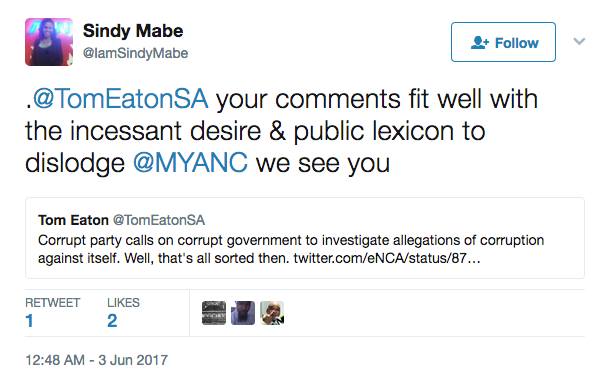The image size is (609, 375).
Task: Open the twitter.com/eNCA/status link
Action: click(x=387, y=258)
